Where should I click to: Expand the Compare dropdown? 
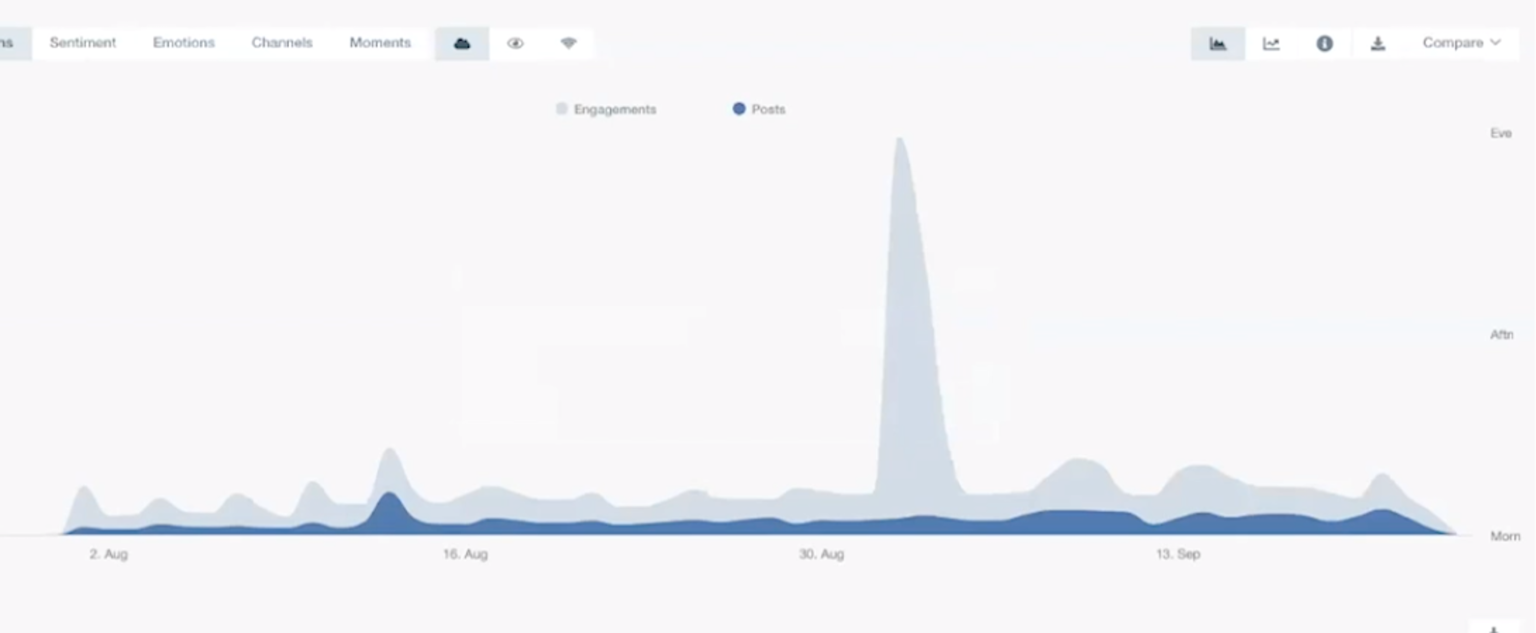click(x=1461, y=43)
